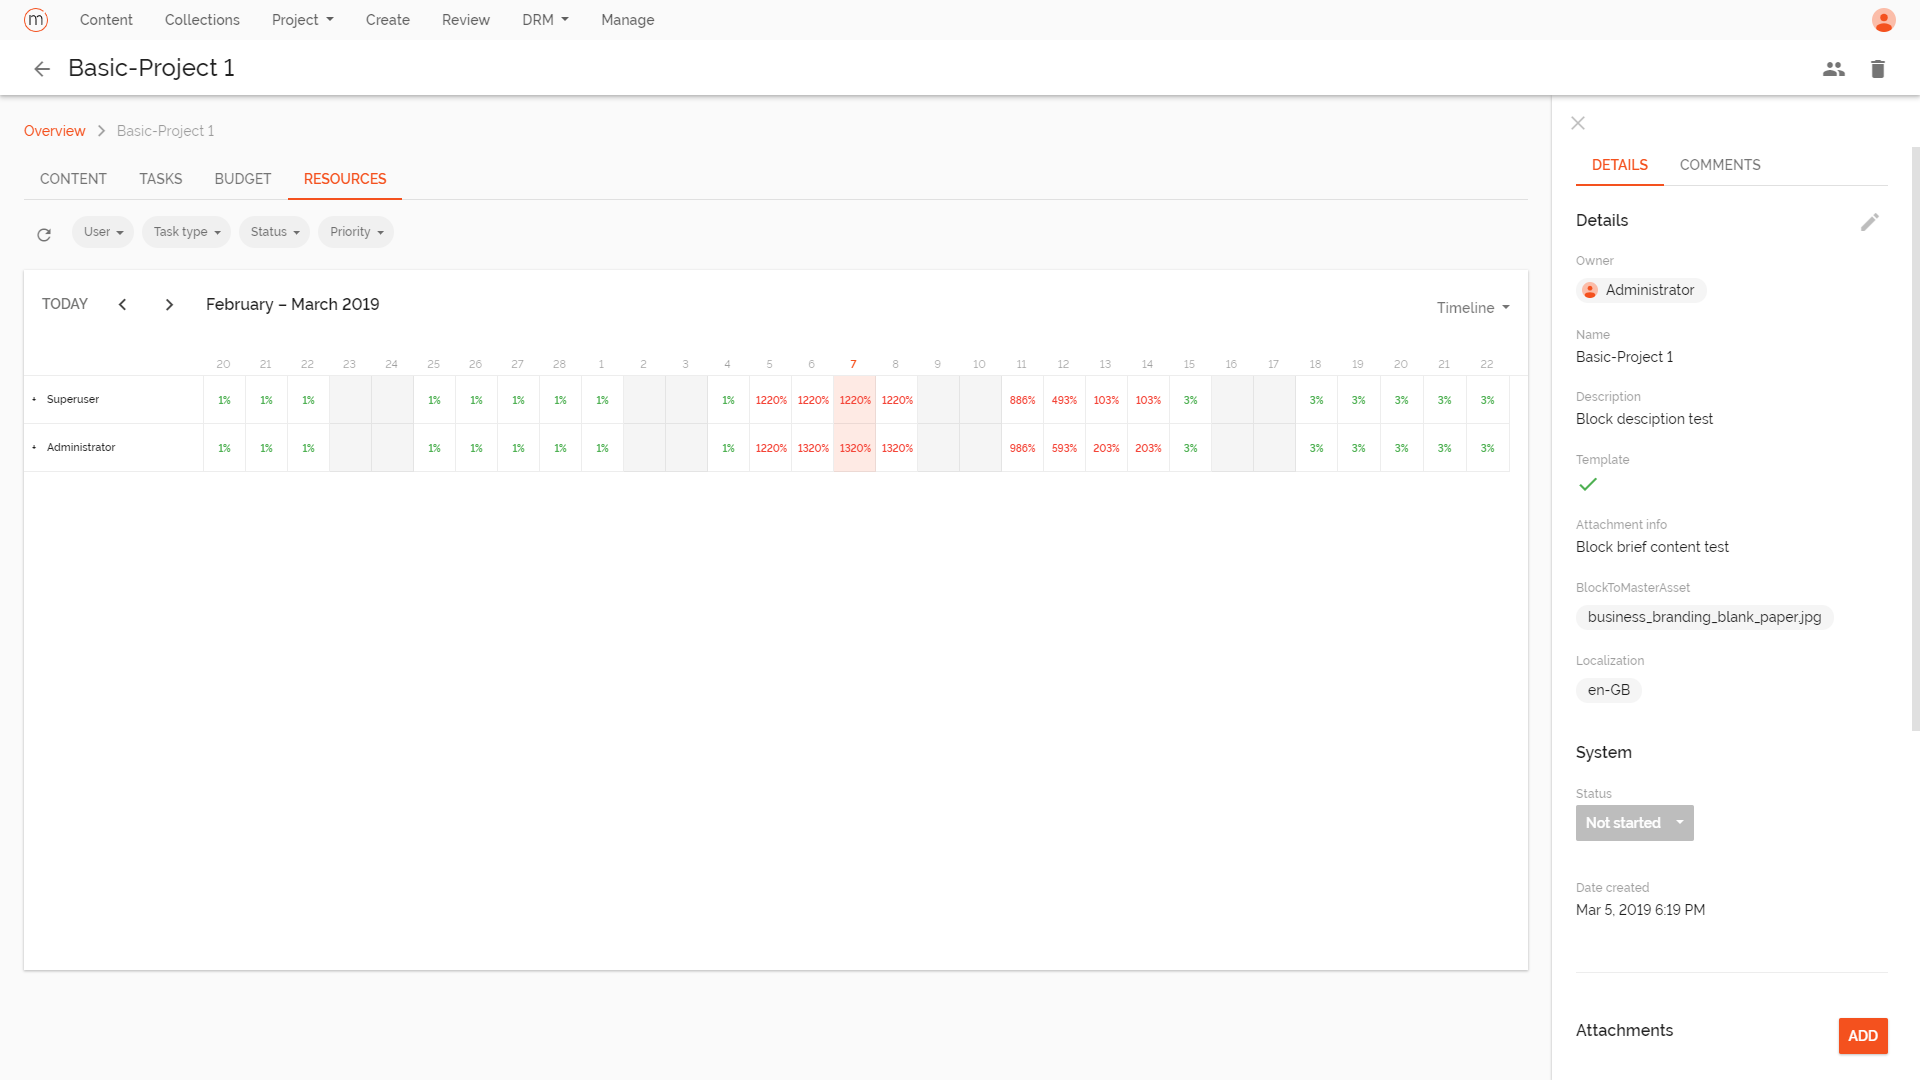Open the Timeline view dropdown
The width and height of the screenshot is (1920, 1080).
(x=1473, y=308)
